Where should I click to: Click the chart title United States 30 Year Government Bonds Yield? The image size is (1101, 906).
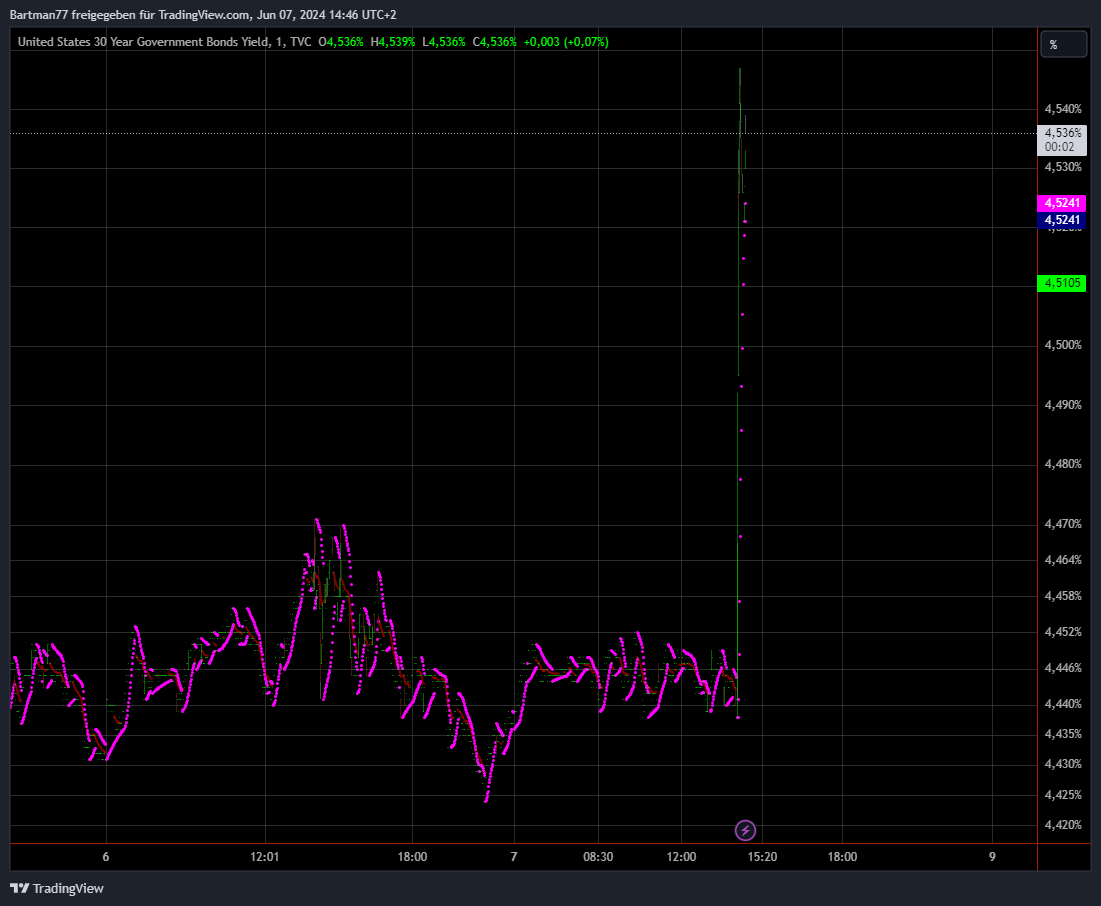point(143,42)
